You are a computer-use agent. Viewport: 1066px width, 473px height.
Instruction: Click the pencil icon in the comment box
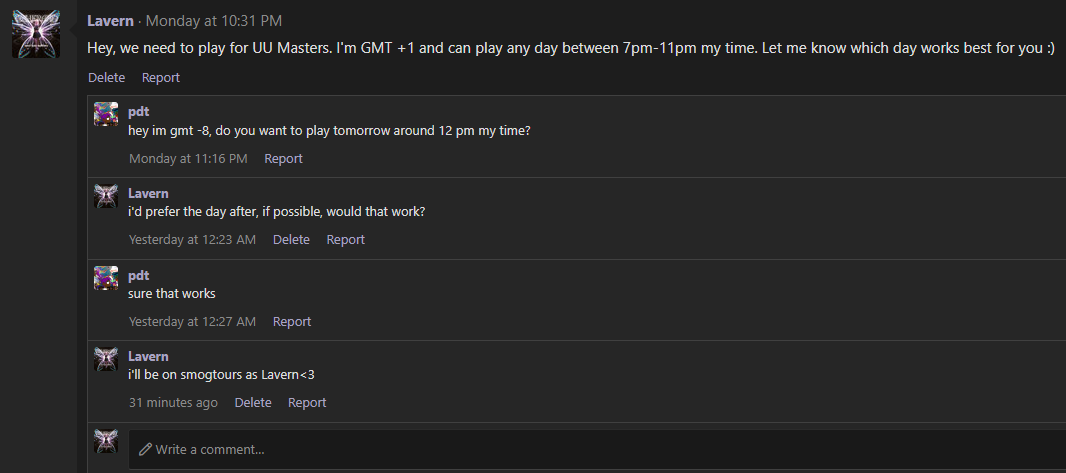point(145,450)
